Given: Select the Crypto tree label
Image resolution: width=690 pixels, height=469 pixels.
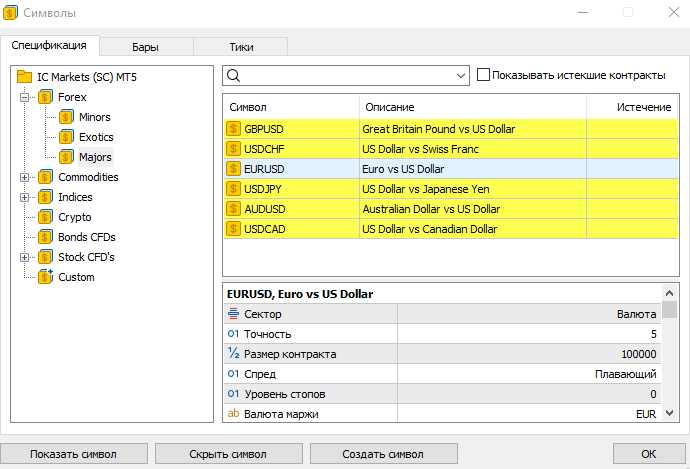Looking at the screenshot, I should [75, 217].
